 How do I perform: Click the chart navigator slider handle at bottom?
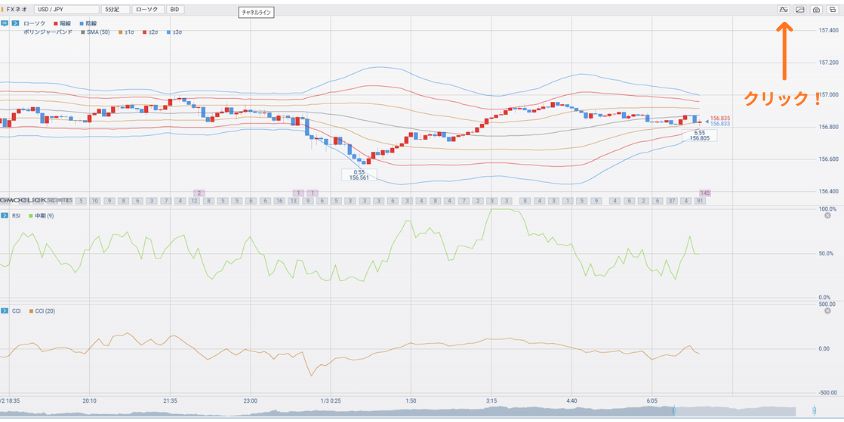coord(674,410)
